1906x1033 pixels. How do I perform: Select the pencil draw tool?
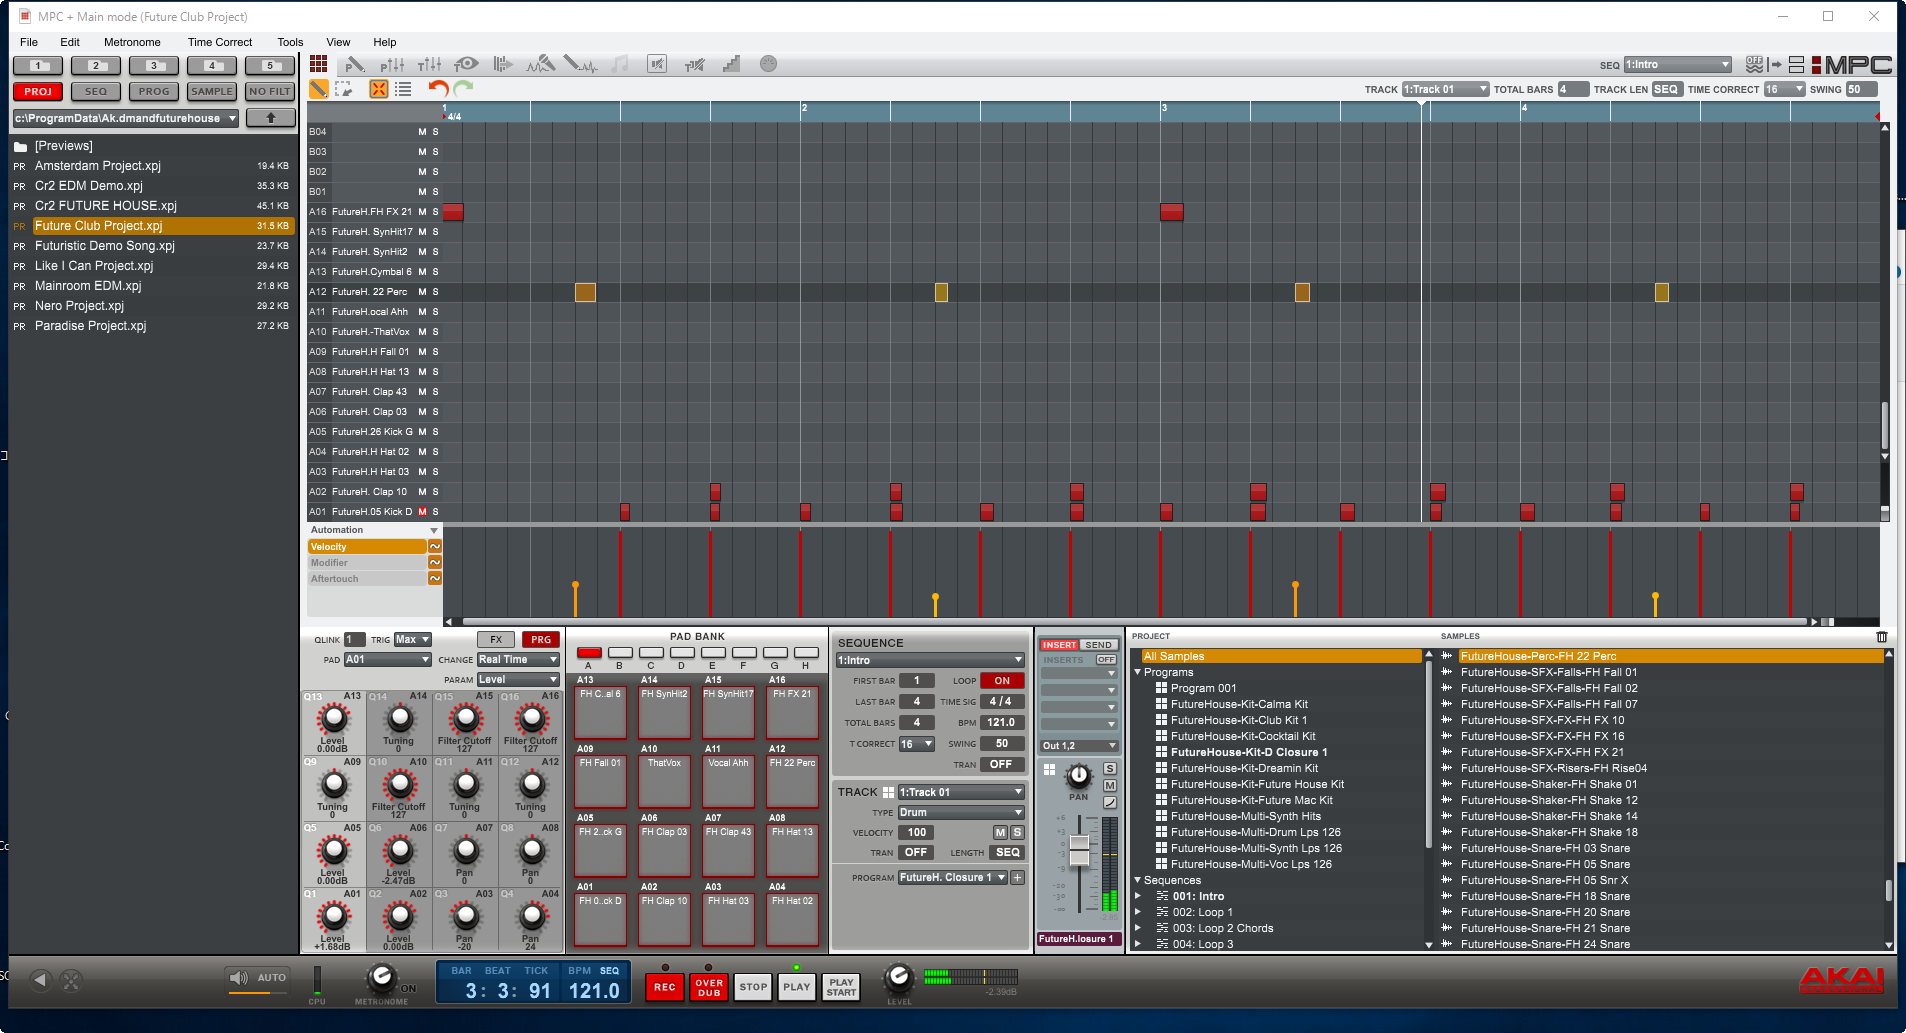[x=319, y=89]
